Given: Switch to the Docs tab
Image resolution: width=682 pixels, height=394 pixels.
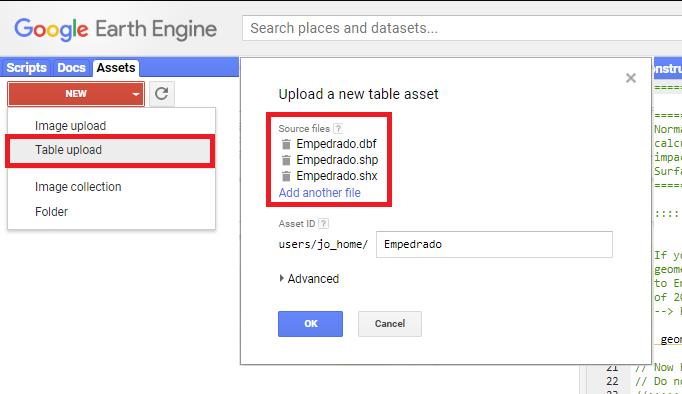Looking at the screenshot, I should (71, 68).
